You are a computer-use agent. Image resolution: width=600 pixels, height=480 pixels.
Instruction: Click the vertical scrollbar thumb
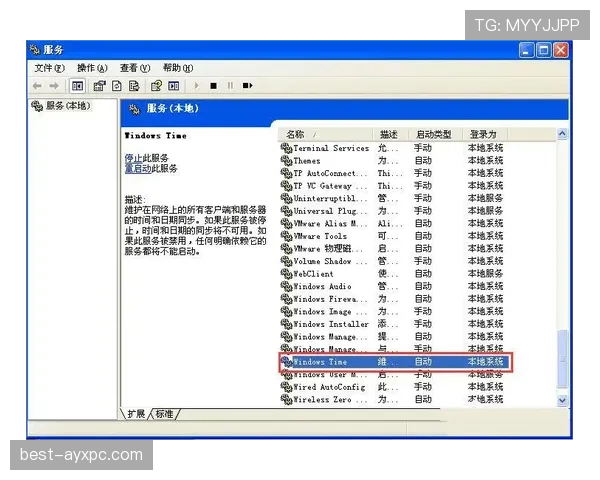click(562, 359)
